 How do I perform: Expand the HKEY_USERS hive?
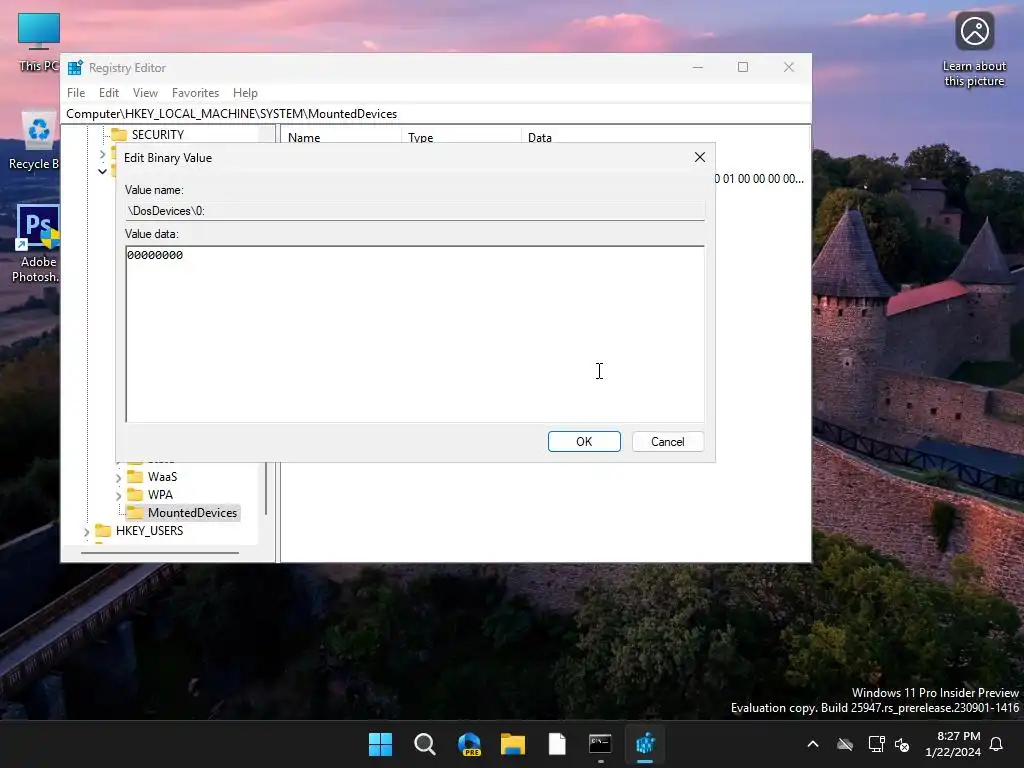86,532
